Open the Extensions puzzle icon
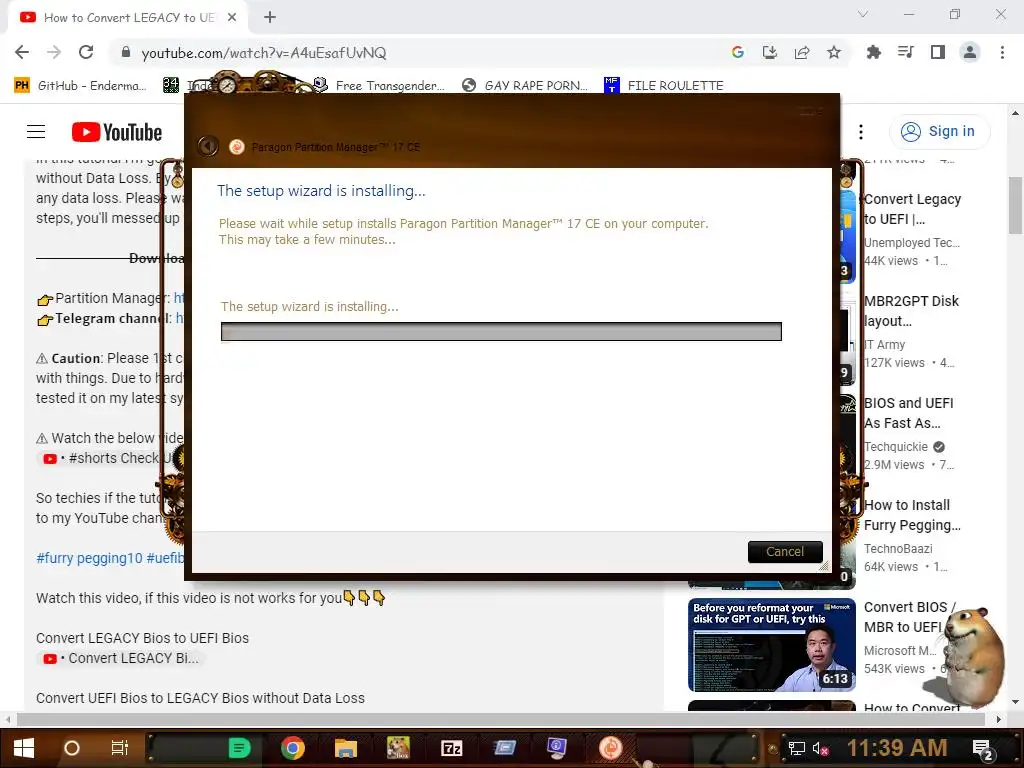The image size is (1024, 768). (x=873, y=52)
